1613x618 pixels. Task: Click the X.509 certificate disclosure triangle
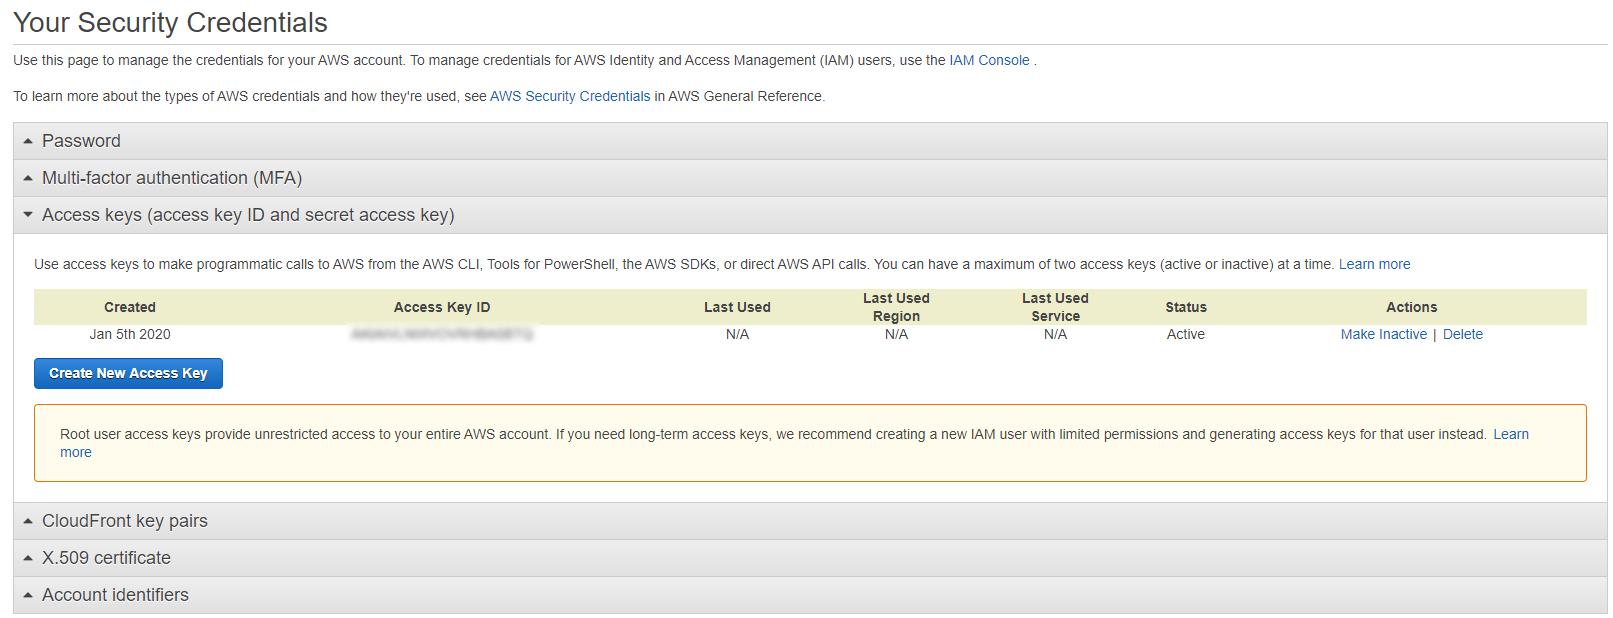pyautogui.click(x=27, y=557)
